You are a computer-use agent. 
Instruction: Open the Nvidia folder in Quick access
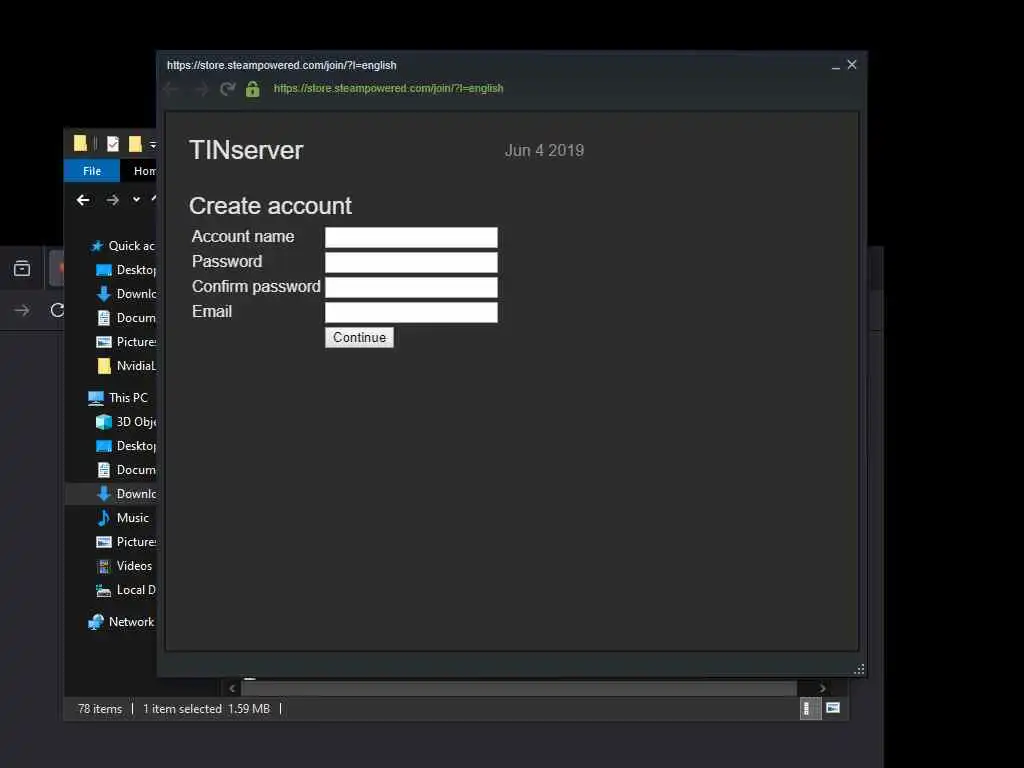coord(126,366)
